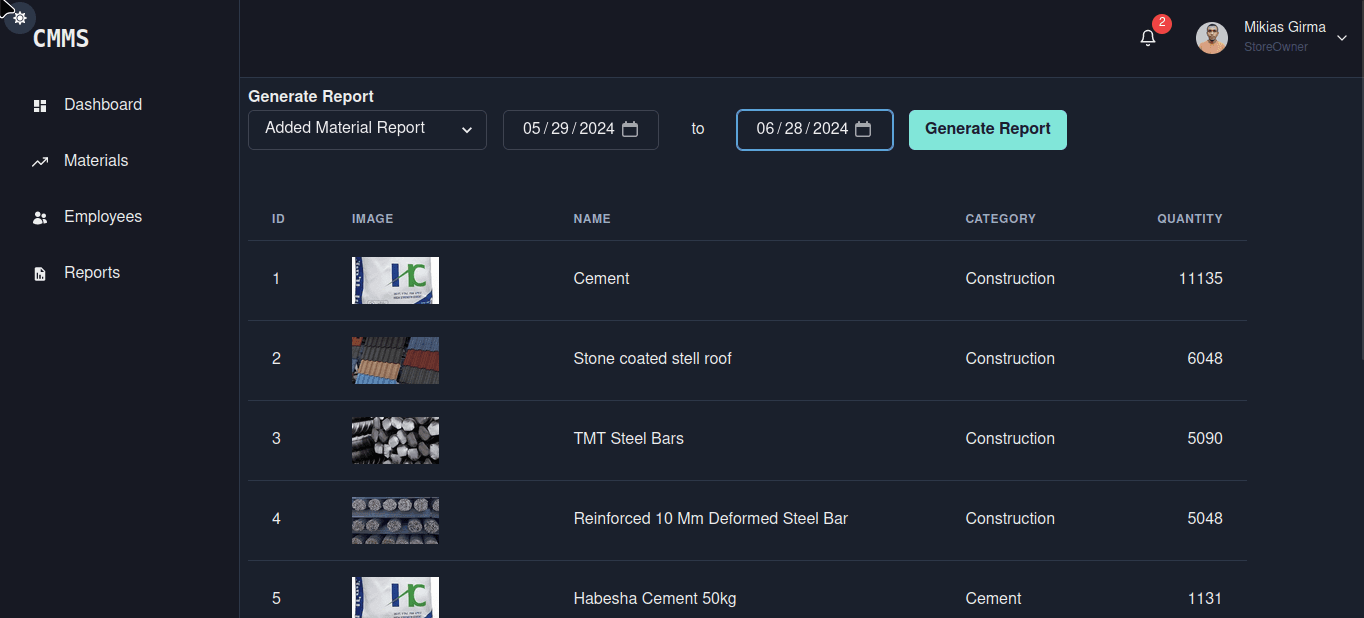Open the end date calendar picker icon
The height and width of the screenshot is (618, 1364).
click(x=863, y=129)
